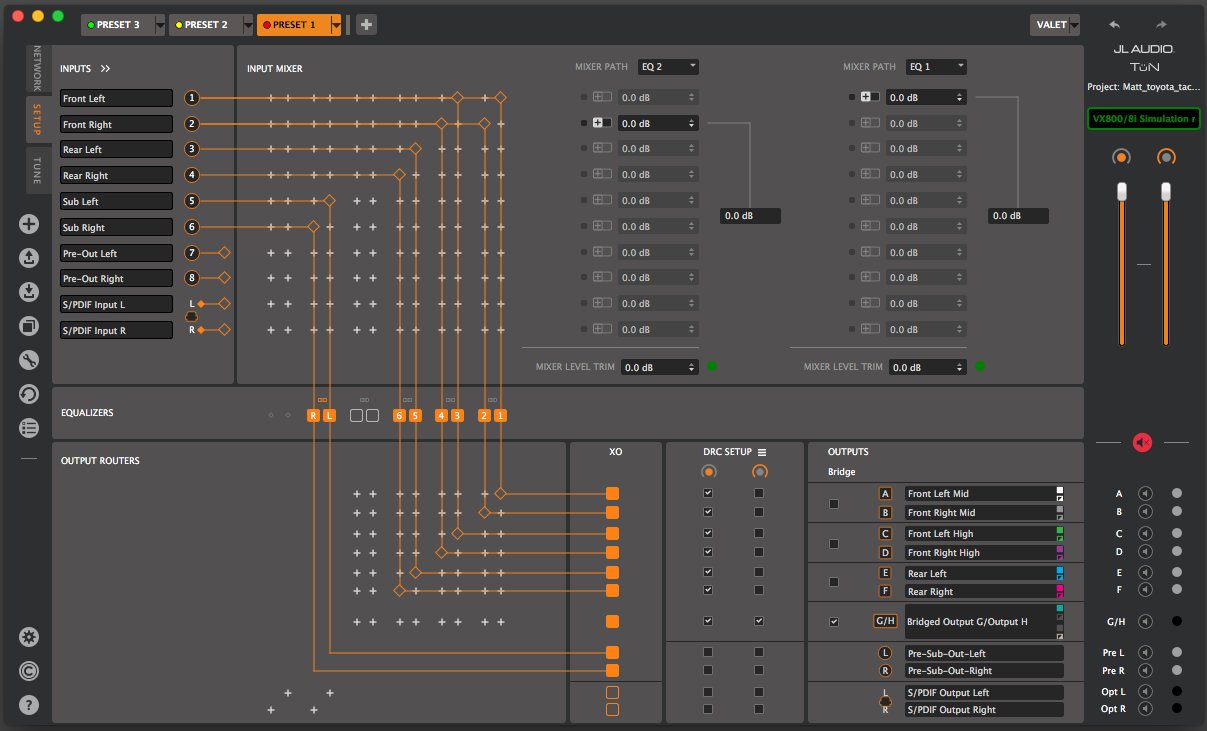Adjust the EQ 1 mixer level trim stepper
1207x731 pixels.
click(958, 367)
